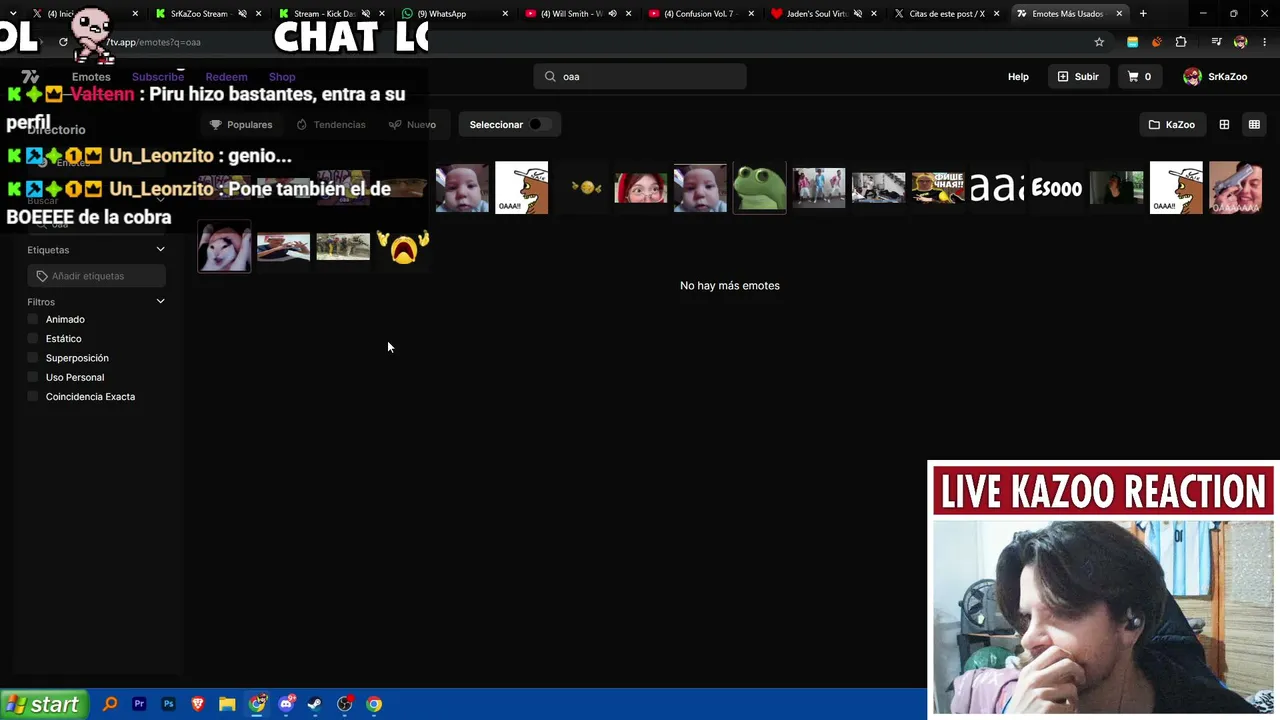Open a new browser tab
1280x720 pixels.
(x=1143, y=14)
